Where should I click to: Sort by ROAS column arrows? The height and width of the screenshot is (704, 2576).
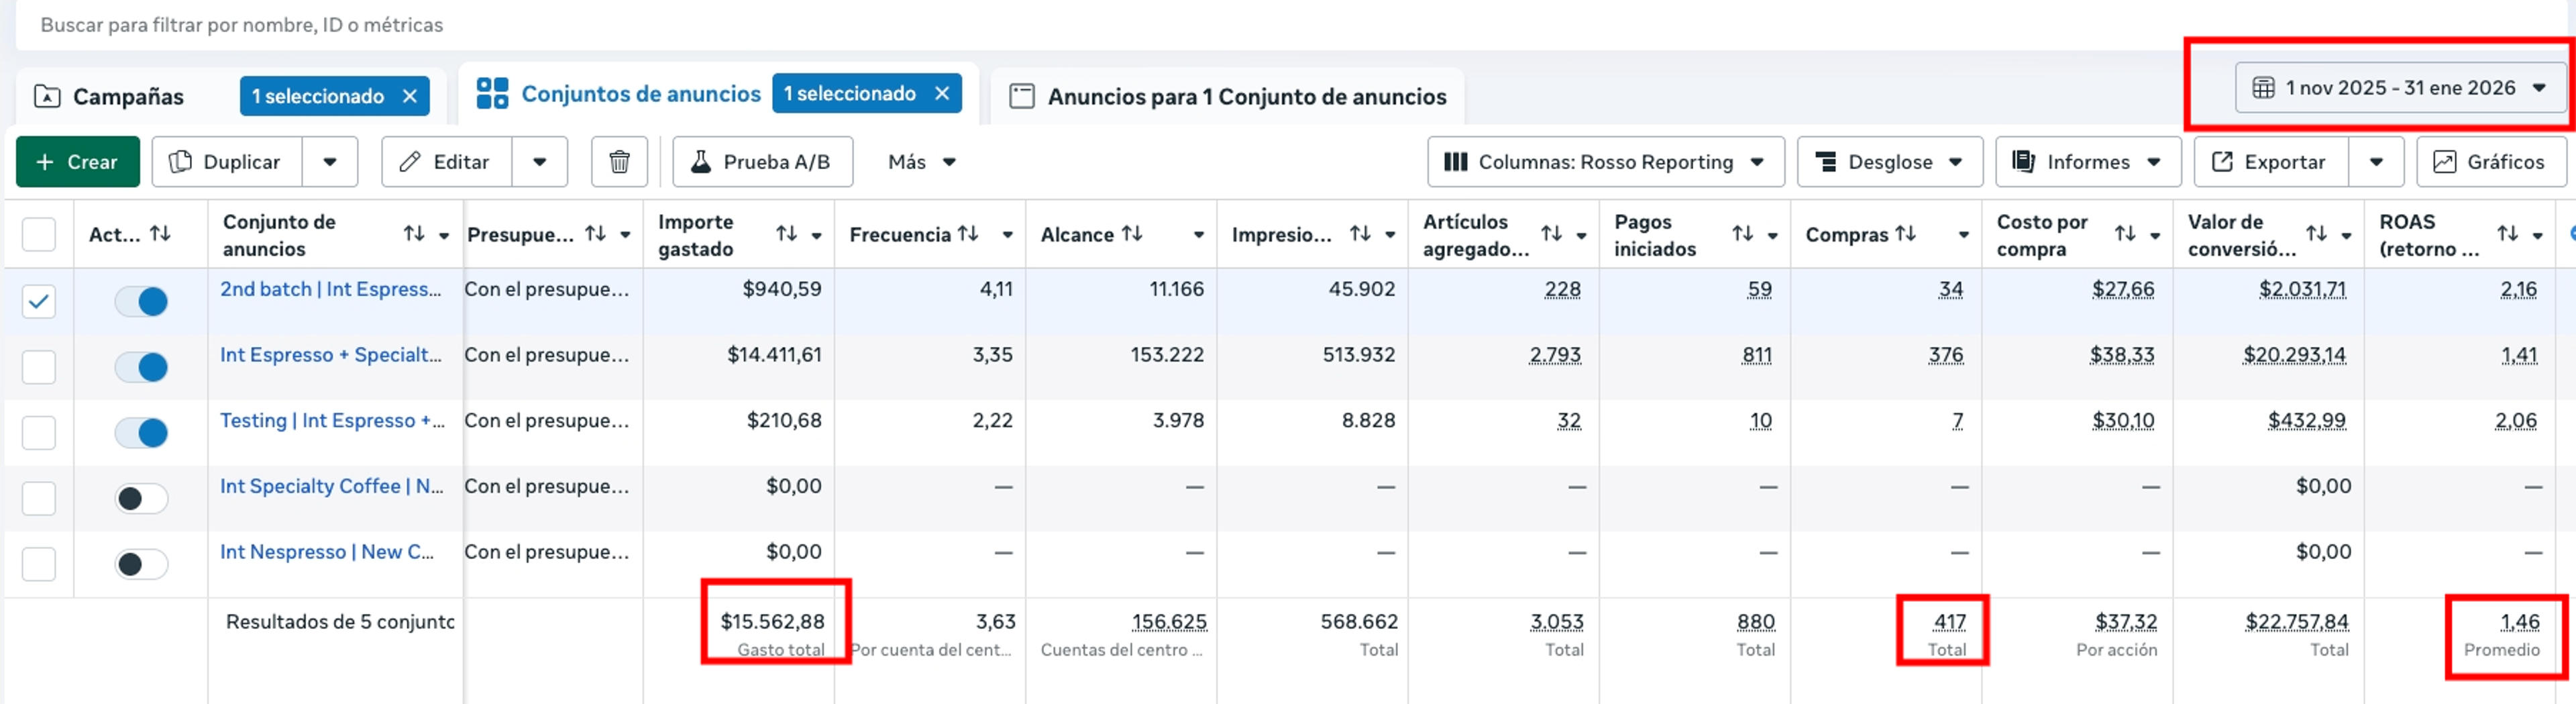[x=2507, y=234]
